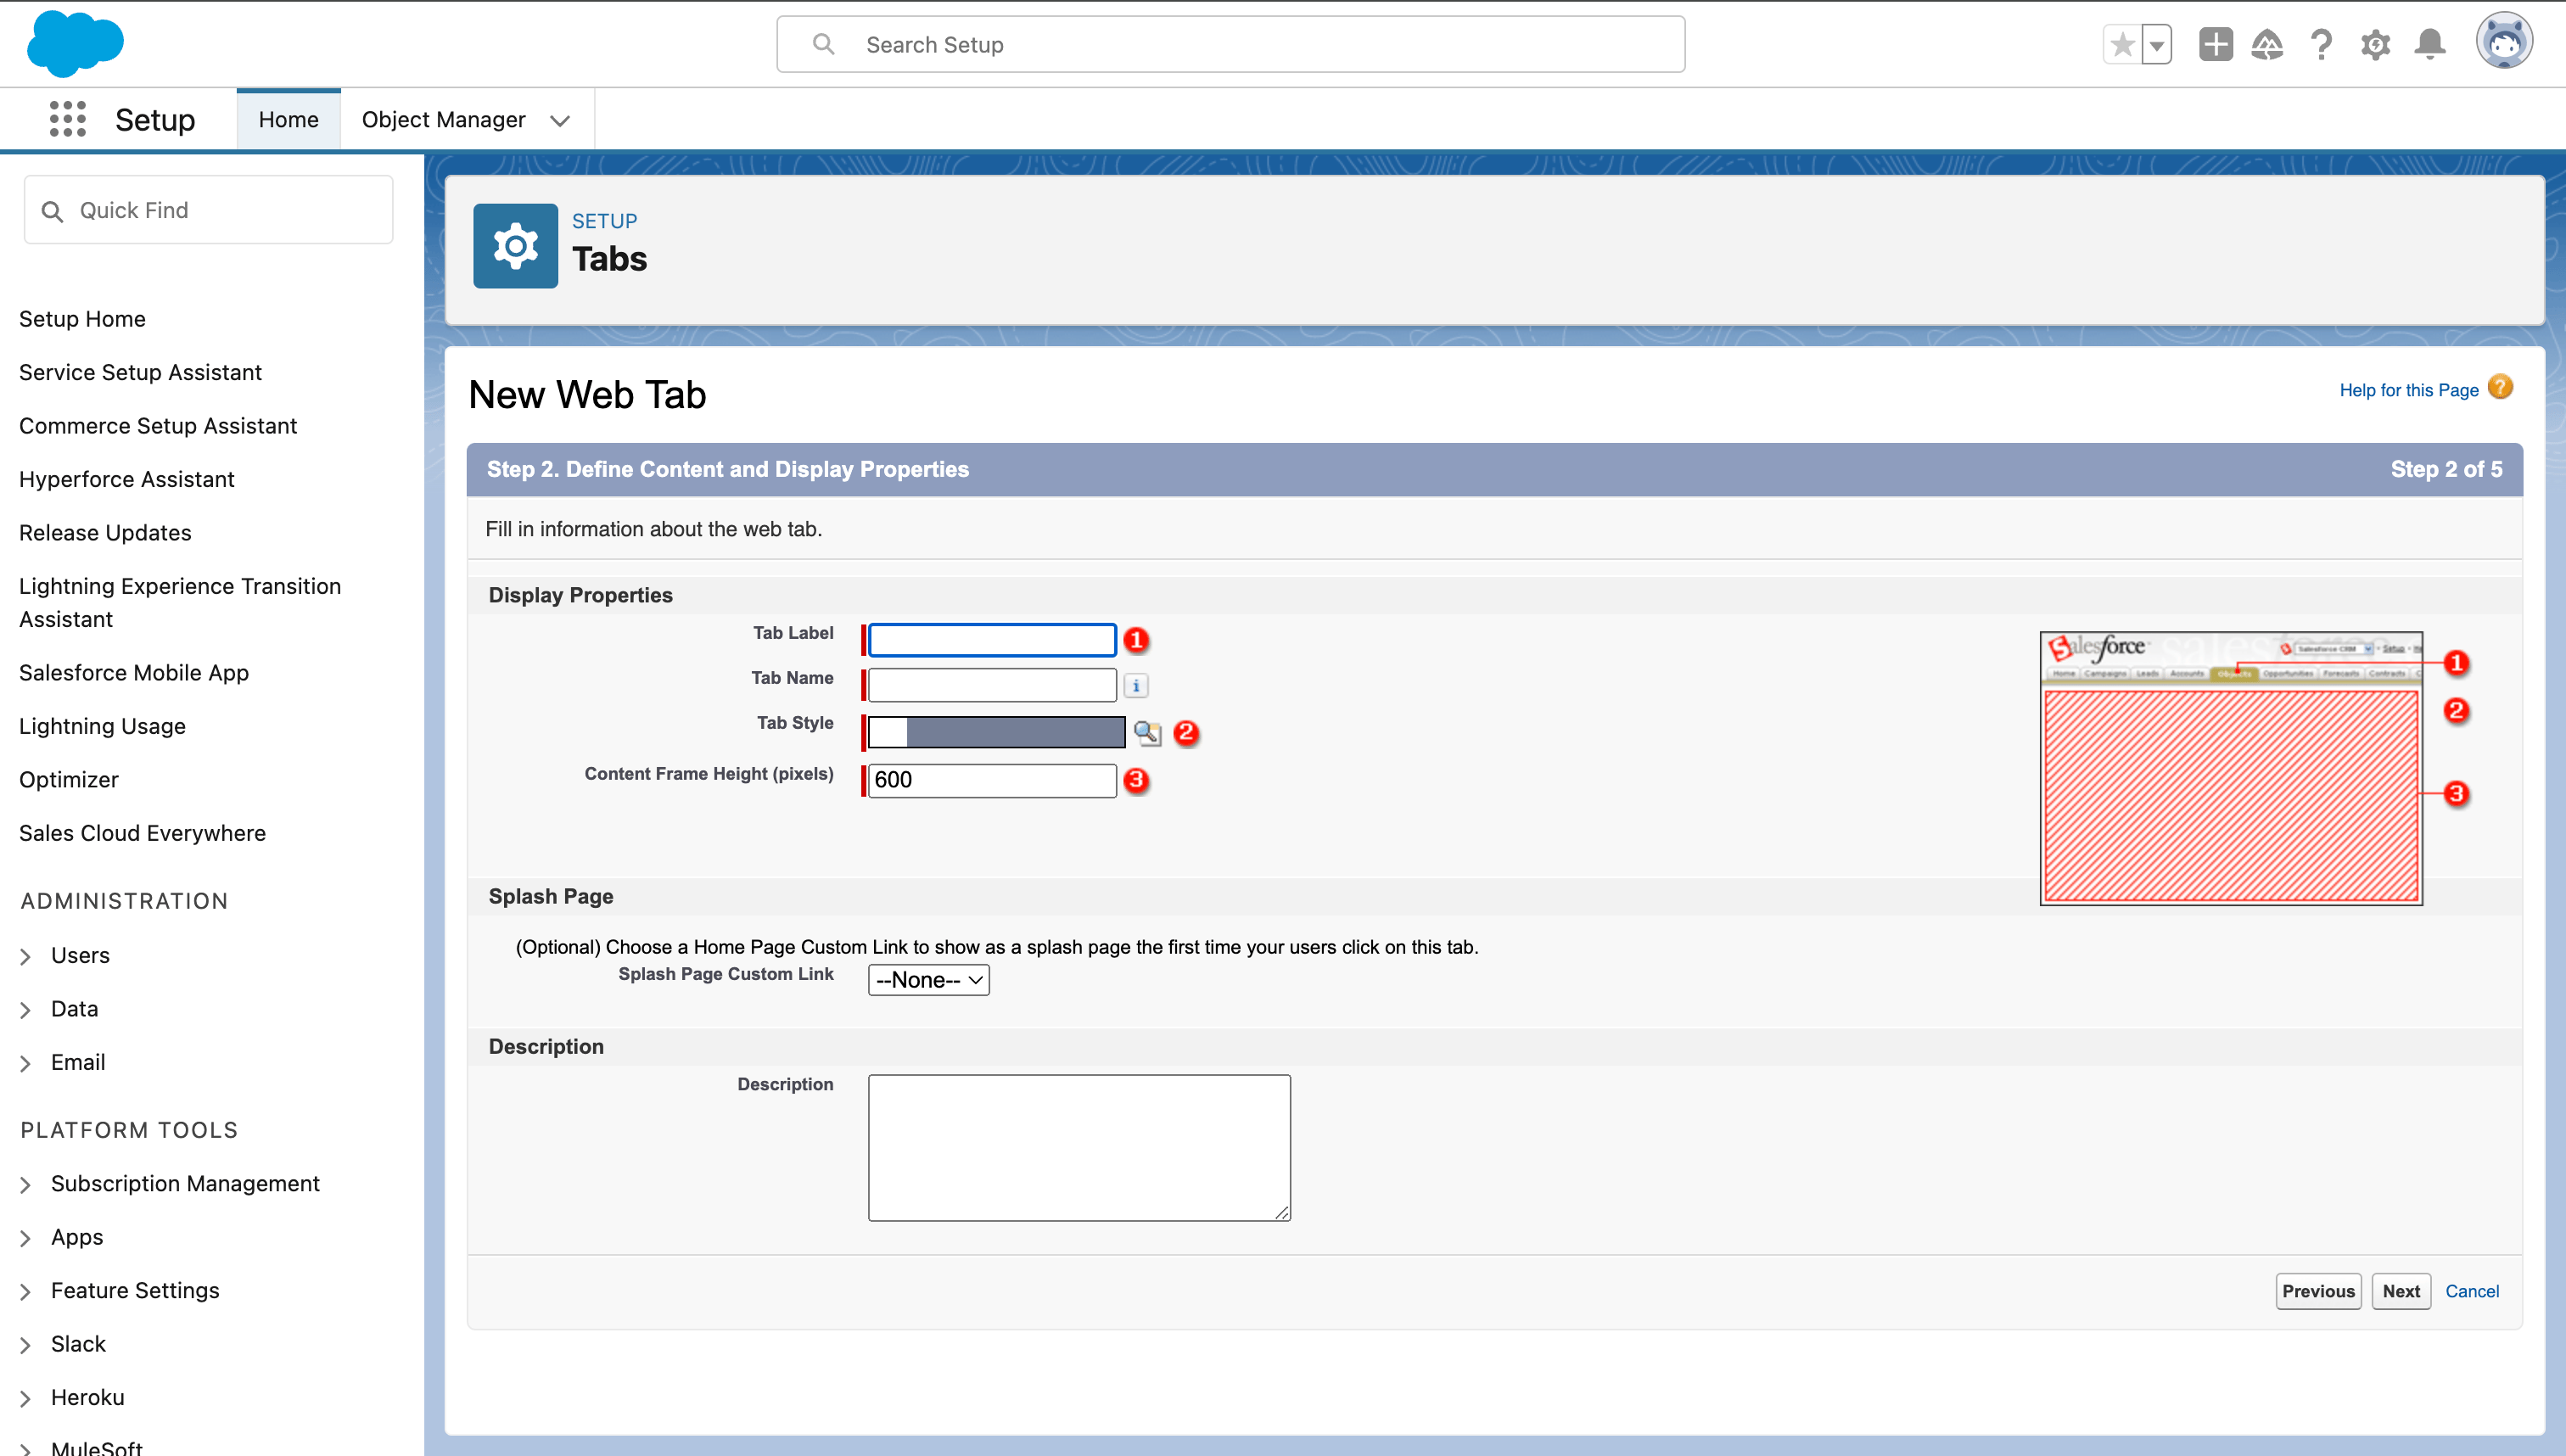
Task: Click the Quick Find search box
Action: pyautogui.click(x=208, y=210)
